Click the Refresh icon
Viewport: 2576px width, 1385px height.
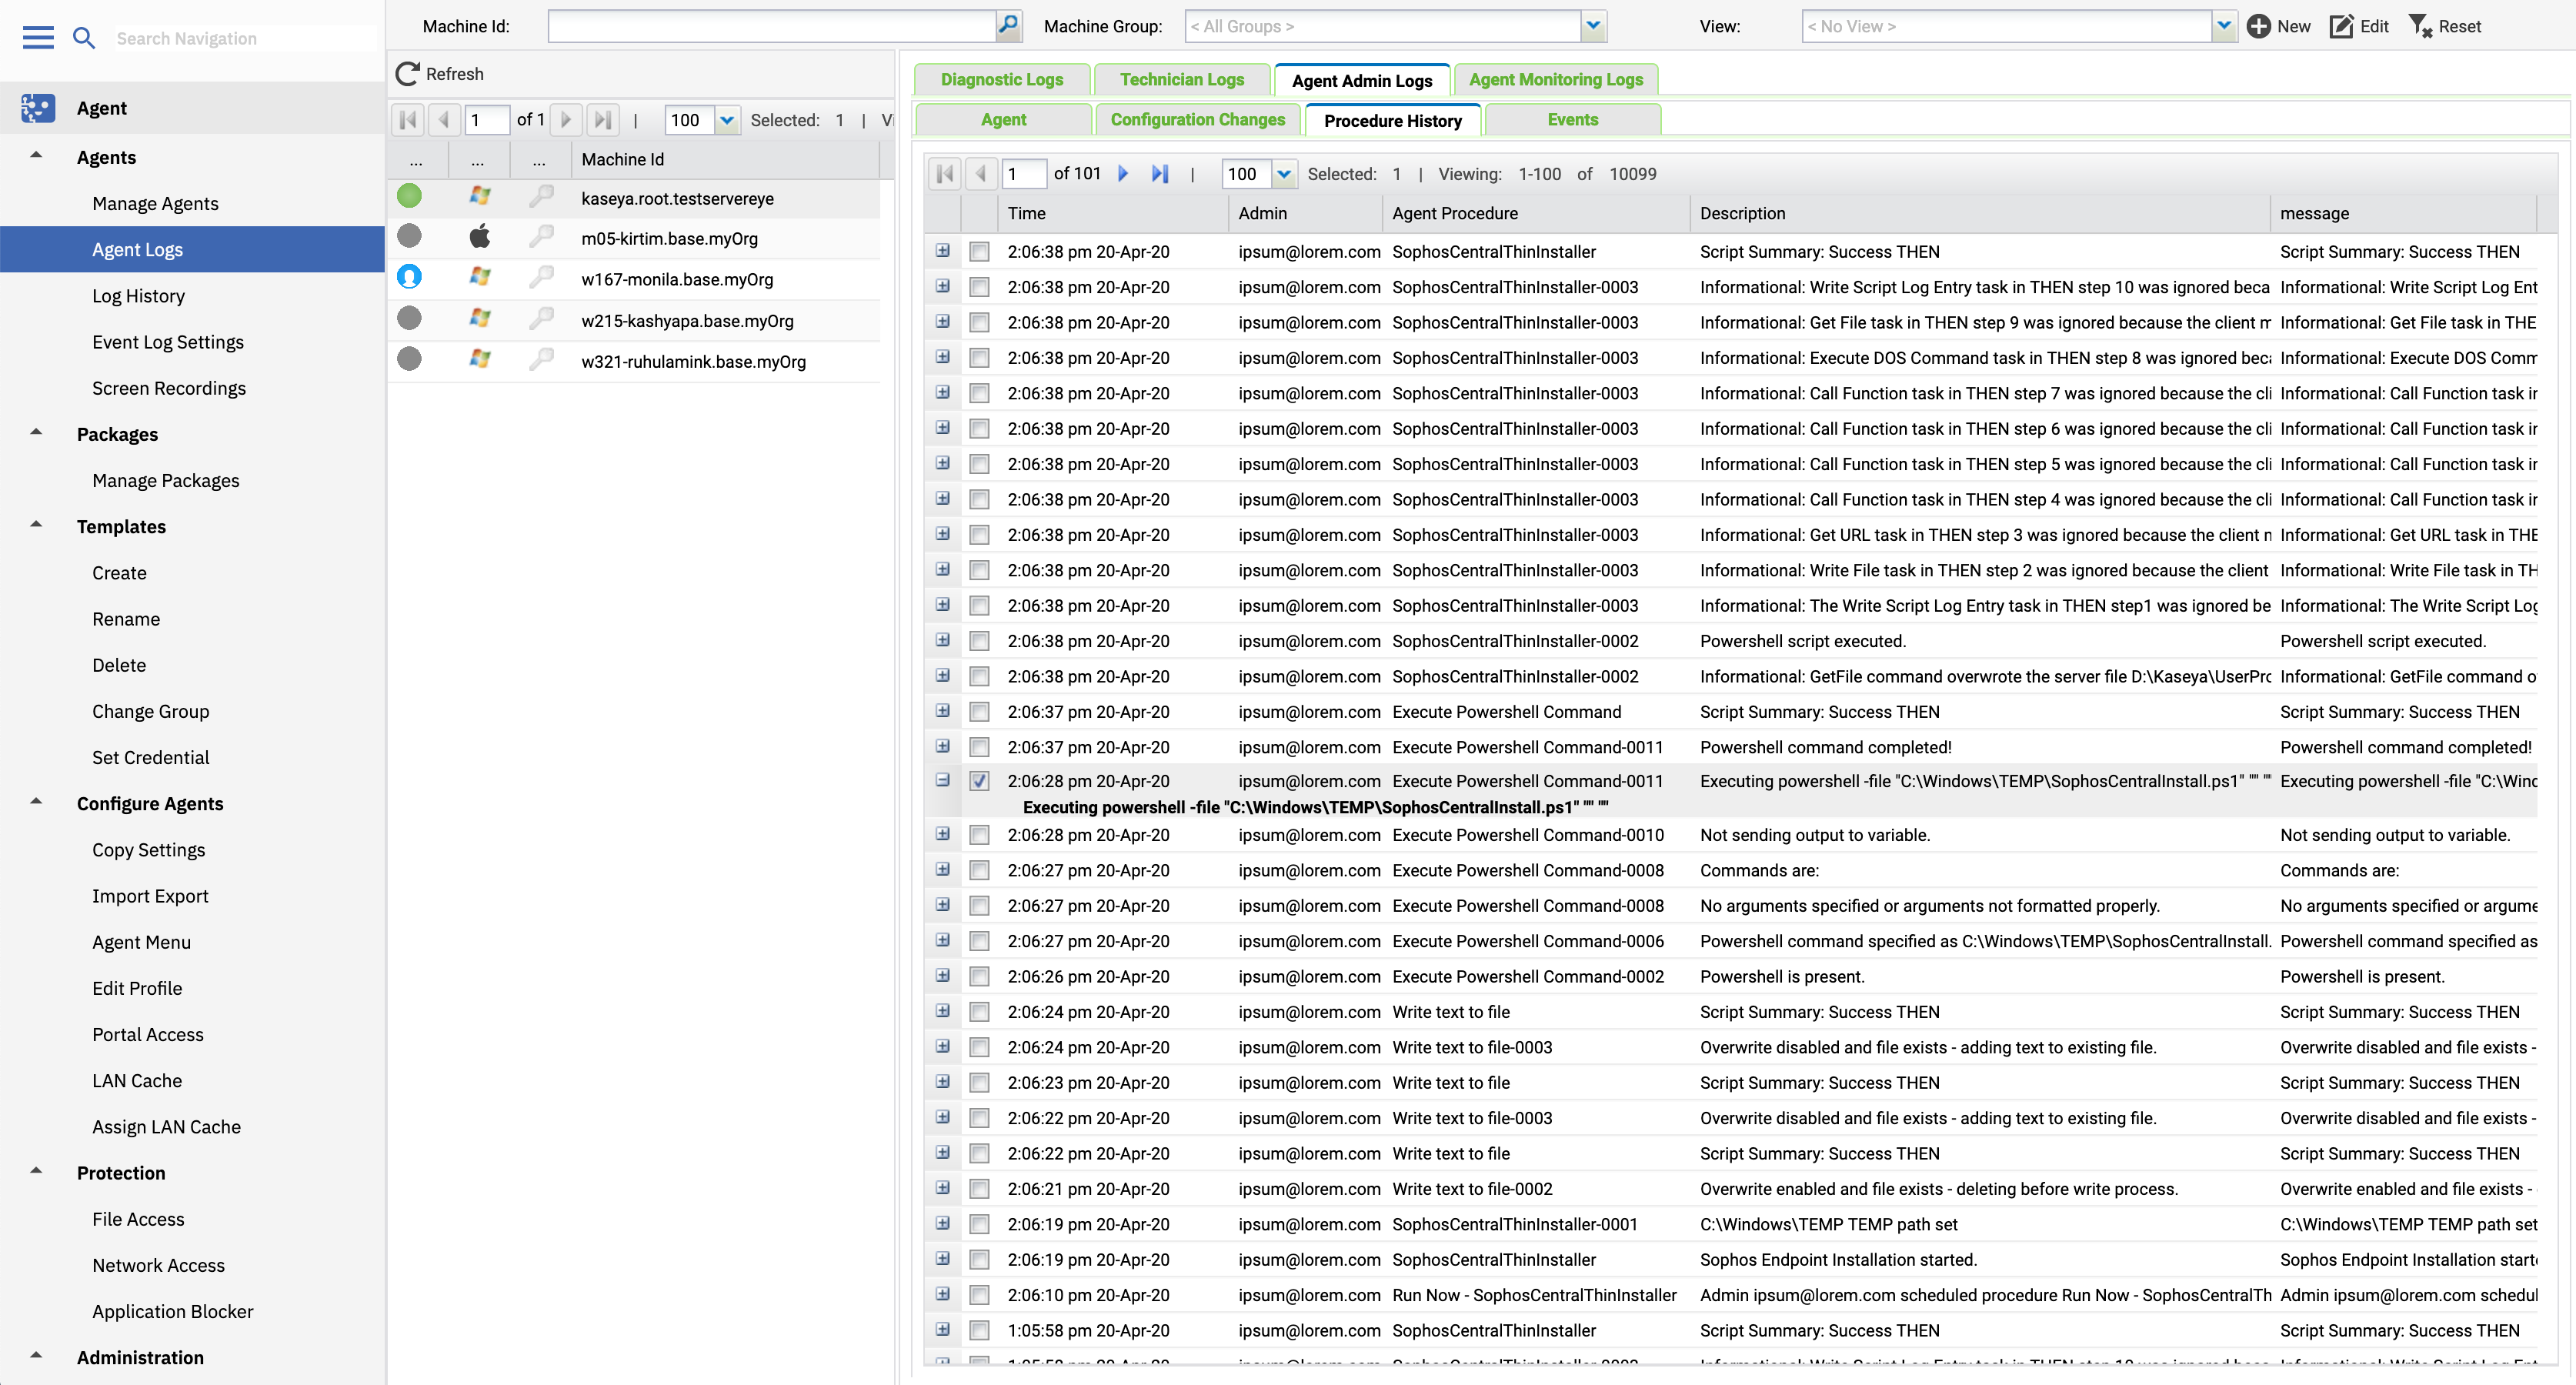click(408, 74)
